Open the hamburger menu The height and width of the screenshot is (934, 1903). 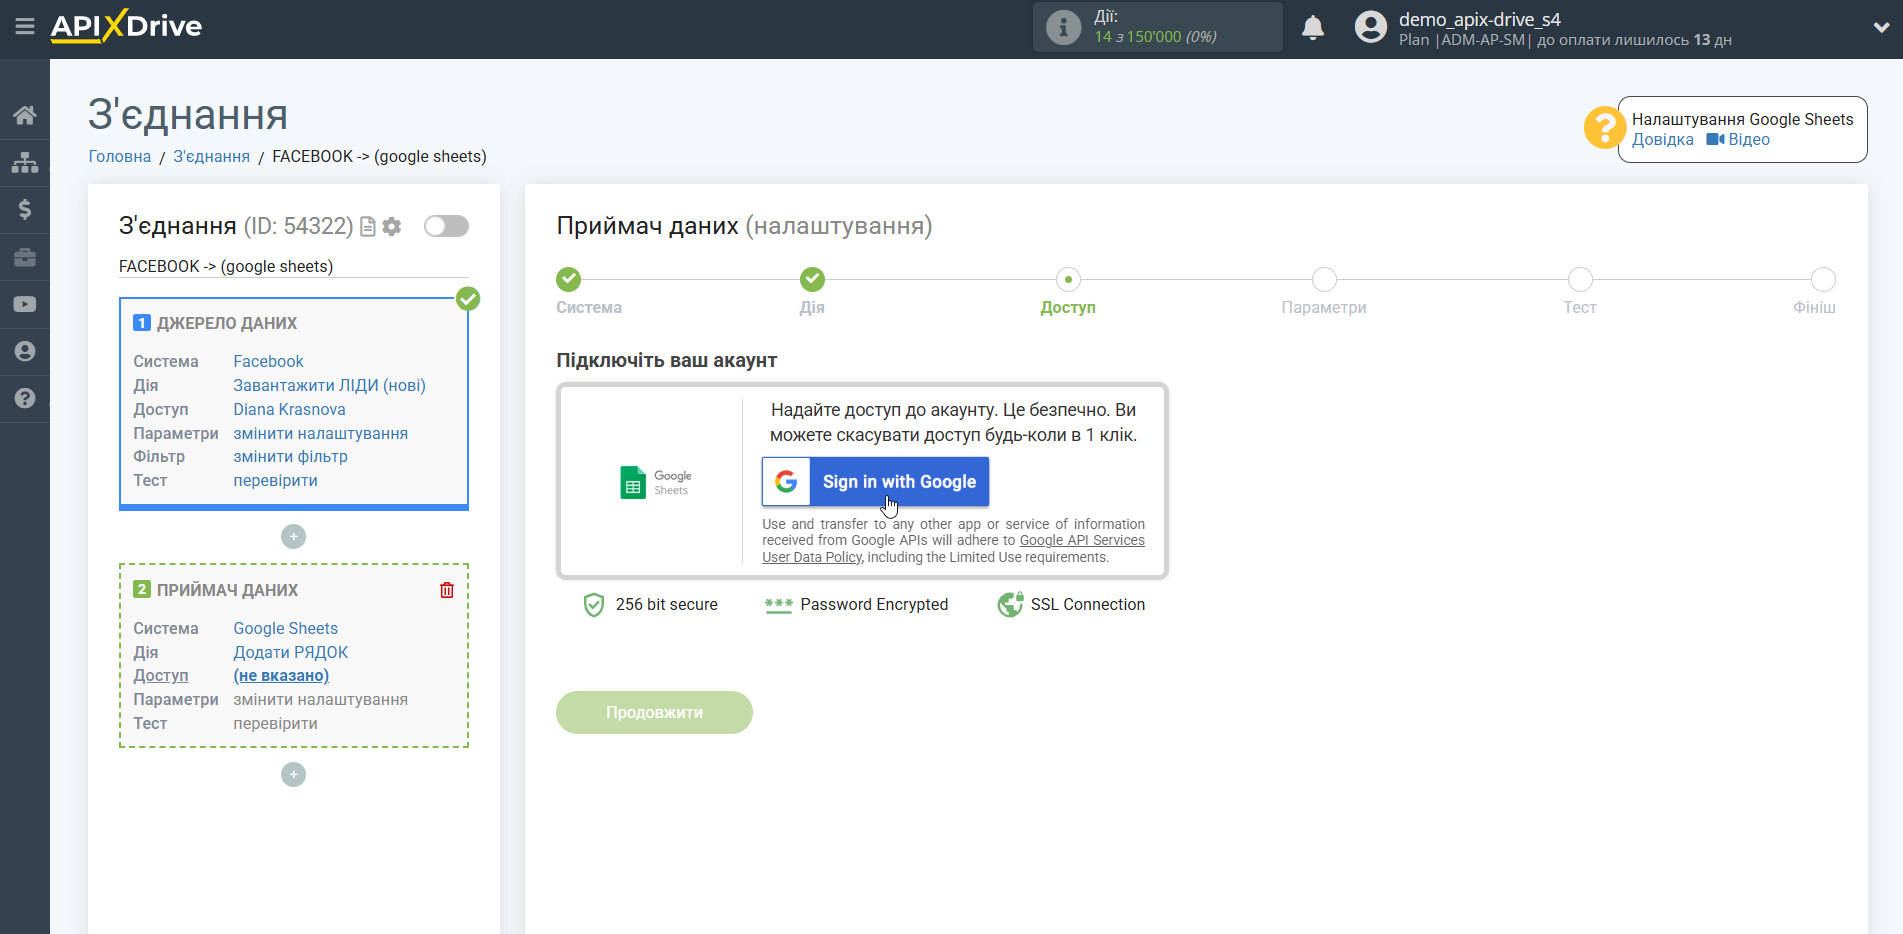tap(25, 27)
